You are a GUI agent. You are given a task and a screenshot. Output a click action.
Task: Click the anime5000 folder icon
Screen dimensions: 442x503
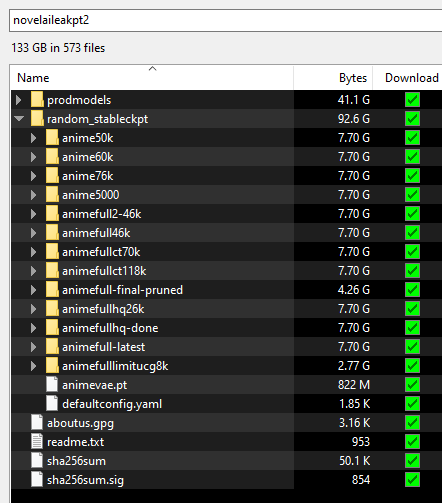click(52, 195)
